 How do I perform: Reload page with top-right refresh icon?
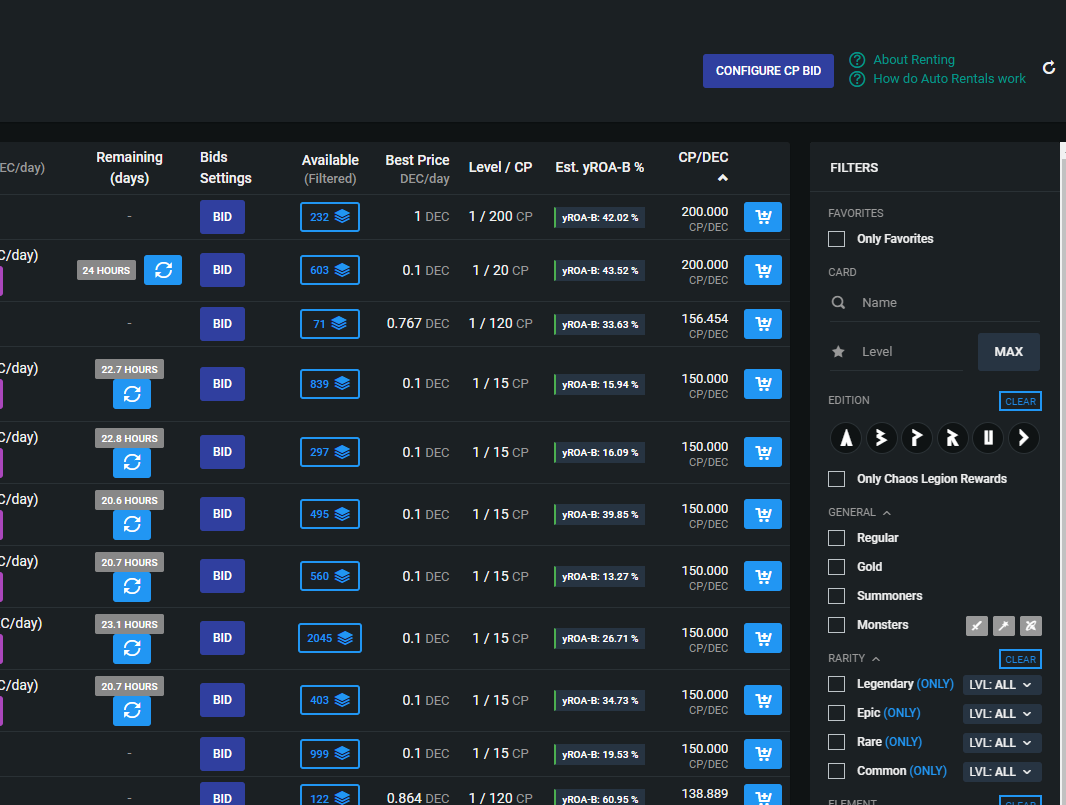(1049, 68)
